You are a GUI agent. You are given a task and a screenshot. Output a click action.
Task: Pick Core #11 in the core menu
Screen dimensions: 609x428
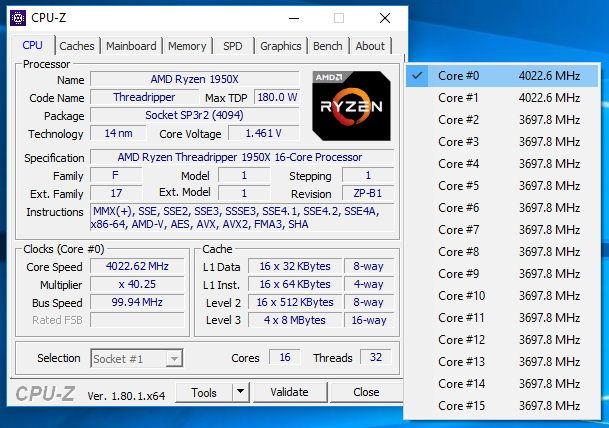coord(502,318)
